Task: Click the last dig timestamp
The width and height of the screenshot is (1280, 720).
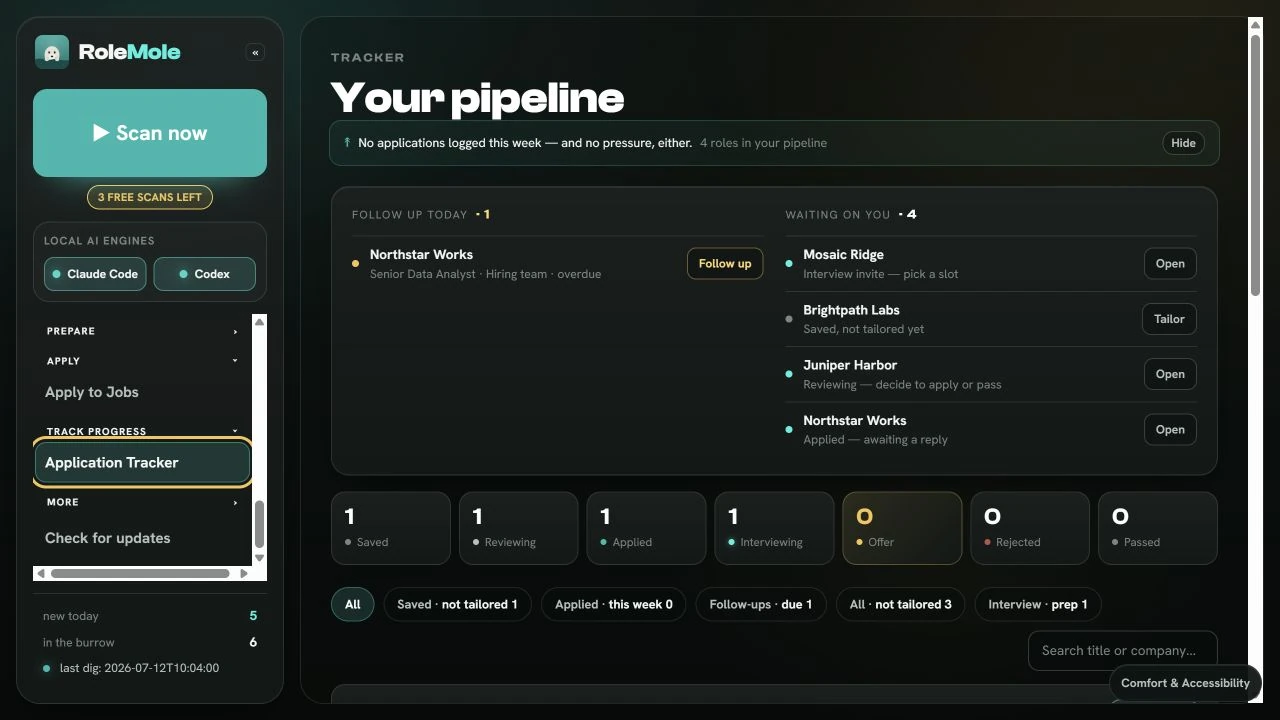Action: point(139,668)
